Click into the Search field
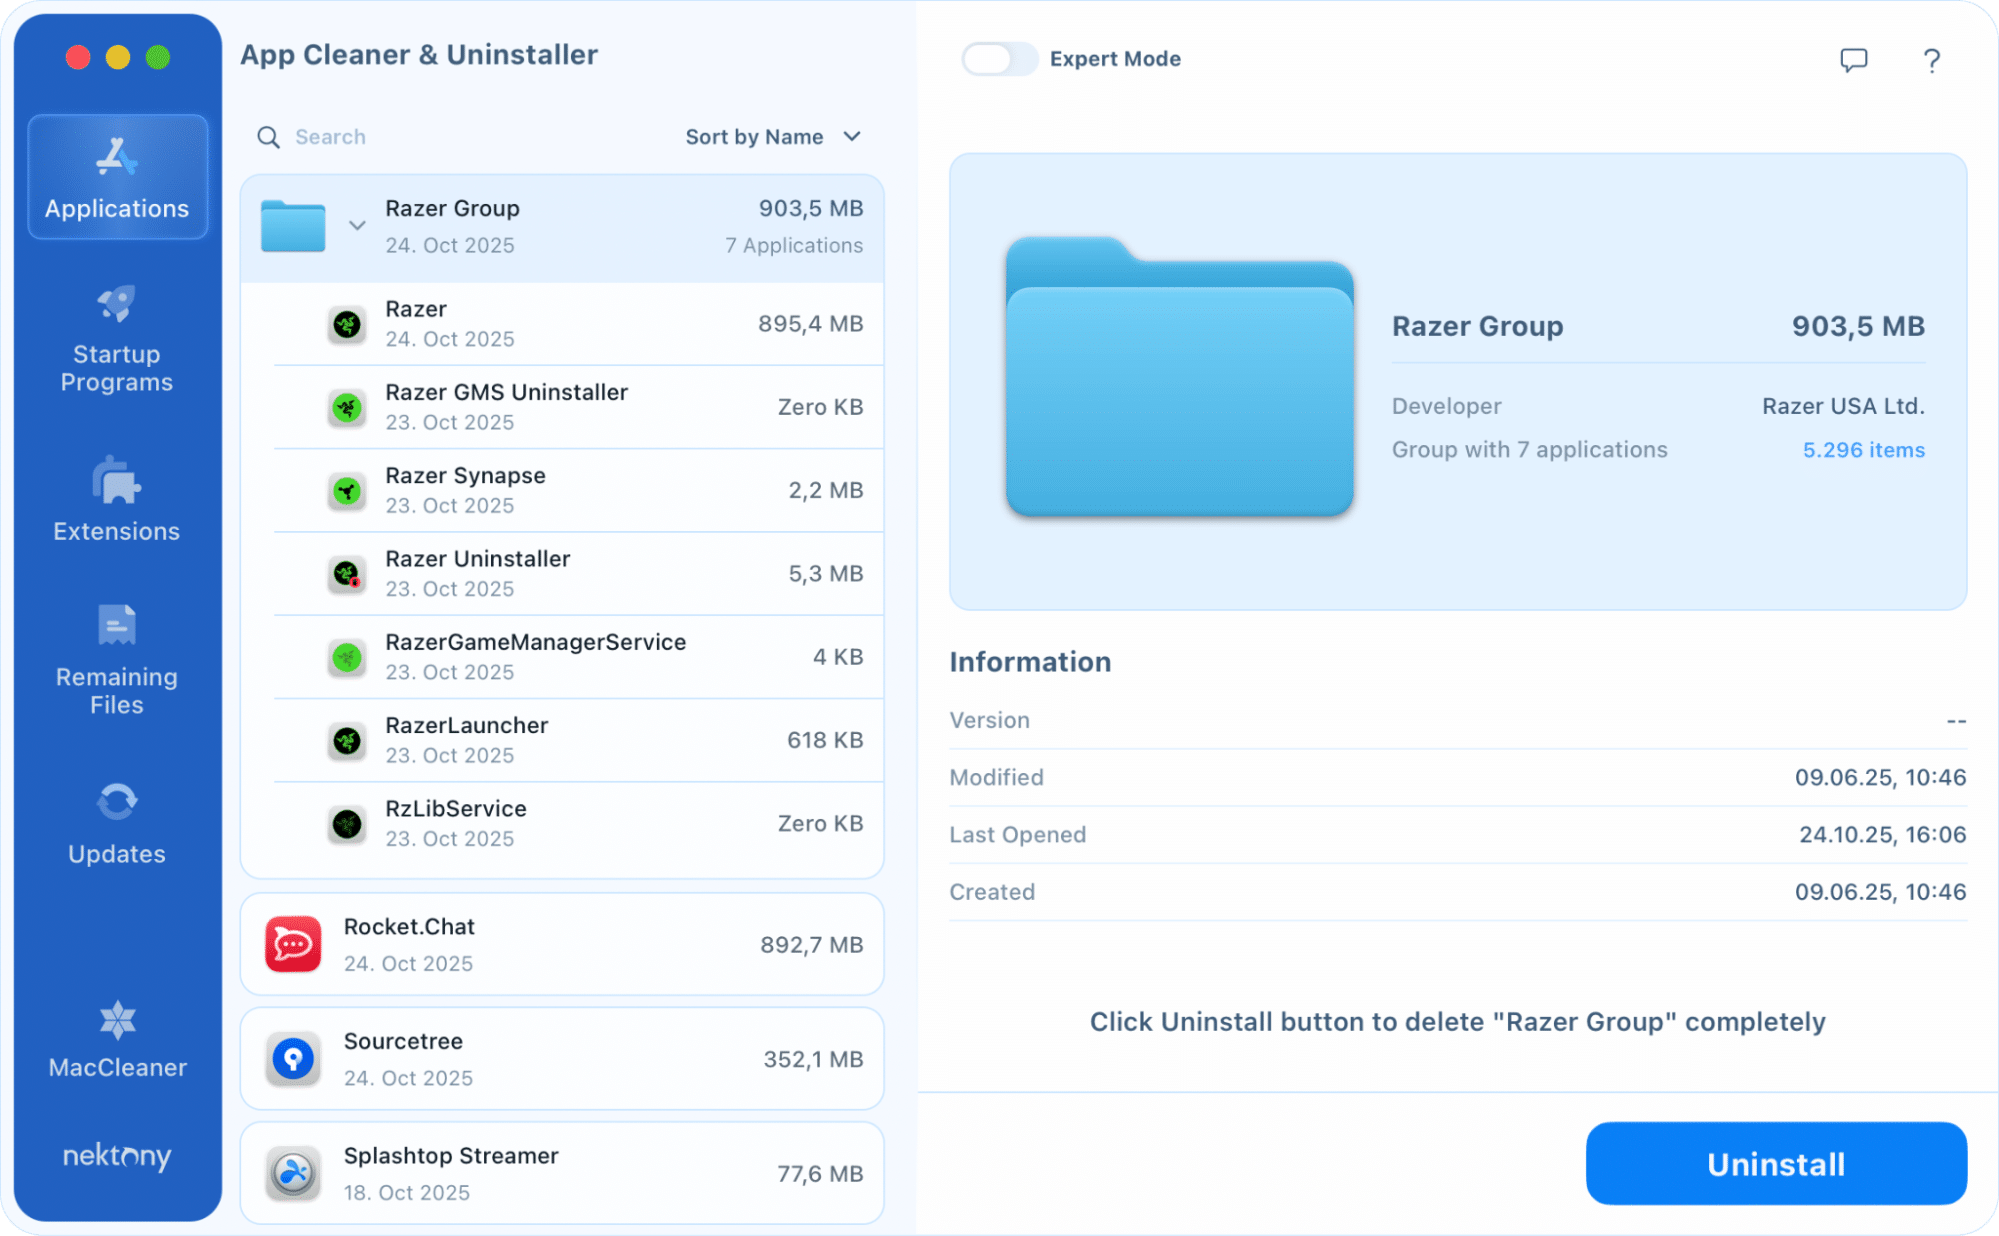Image resolution: width=1999 pixels, height=1236 pixels. [450, 137]
